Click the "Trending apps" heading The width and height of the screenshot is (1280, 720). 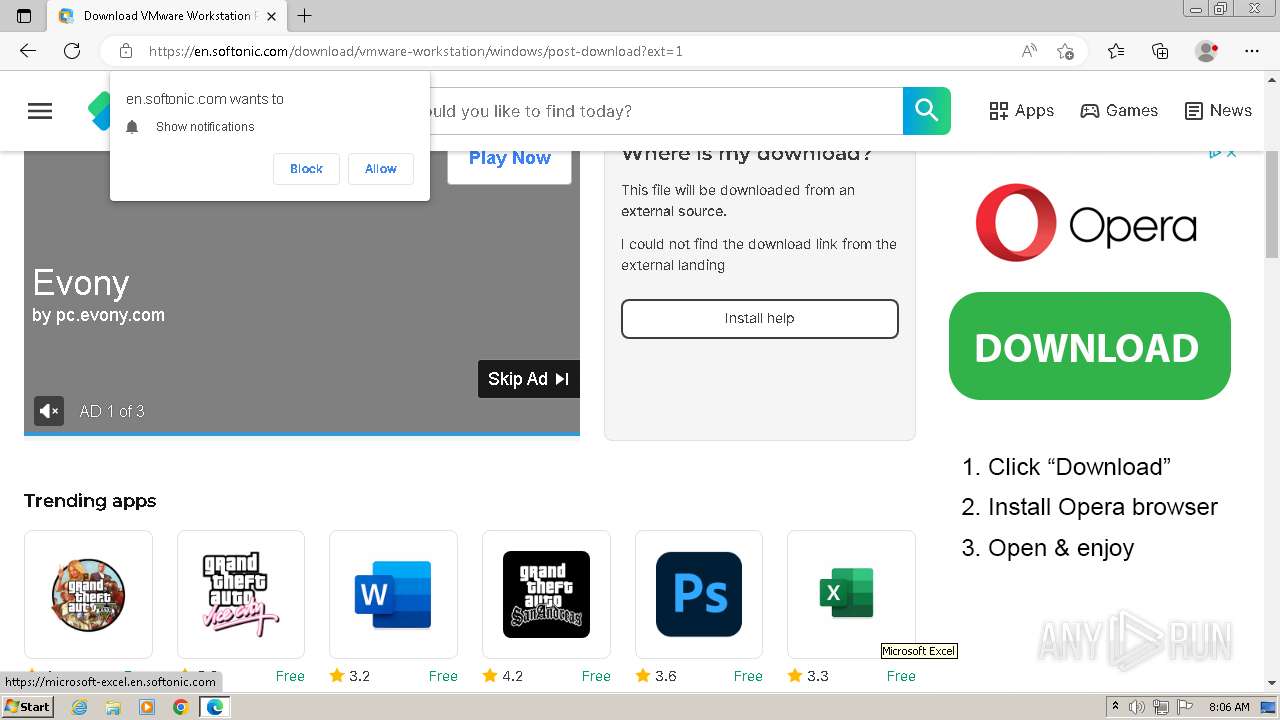pos(90,501)
